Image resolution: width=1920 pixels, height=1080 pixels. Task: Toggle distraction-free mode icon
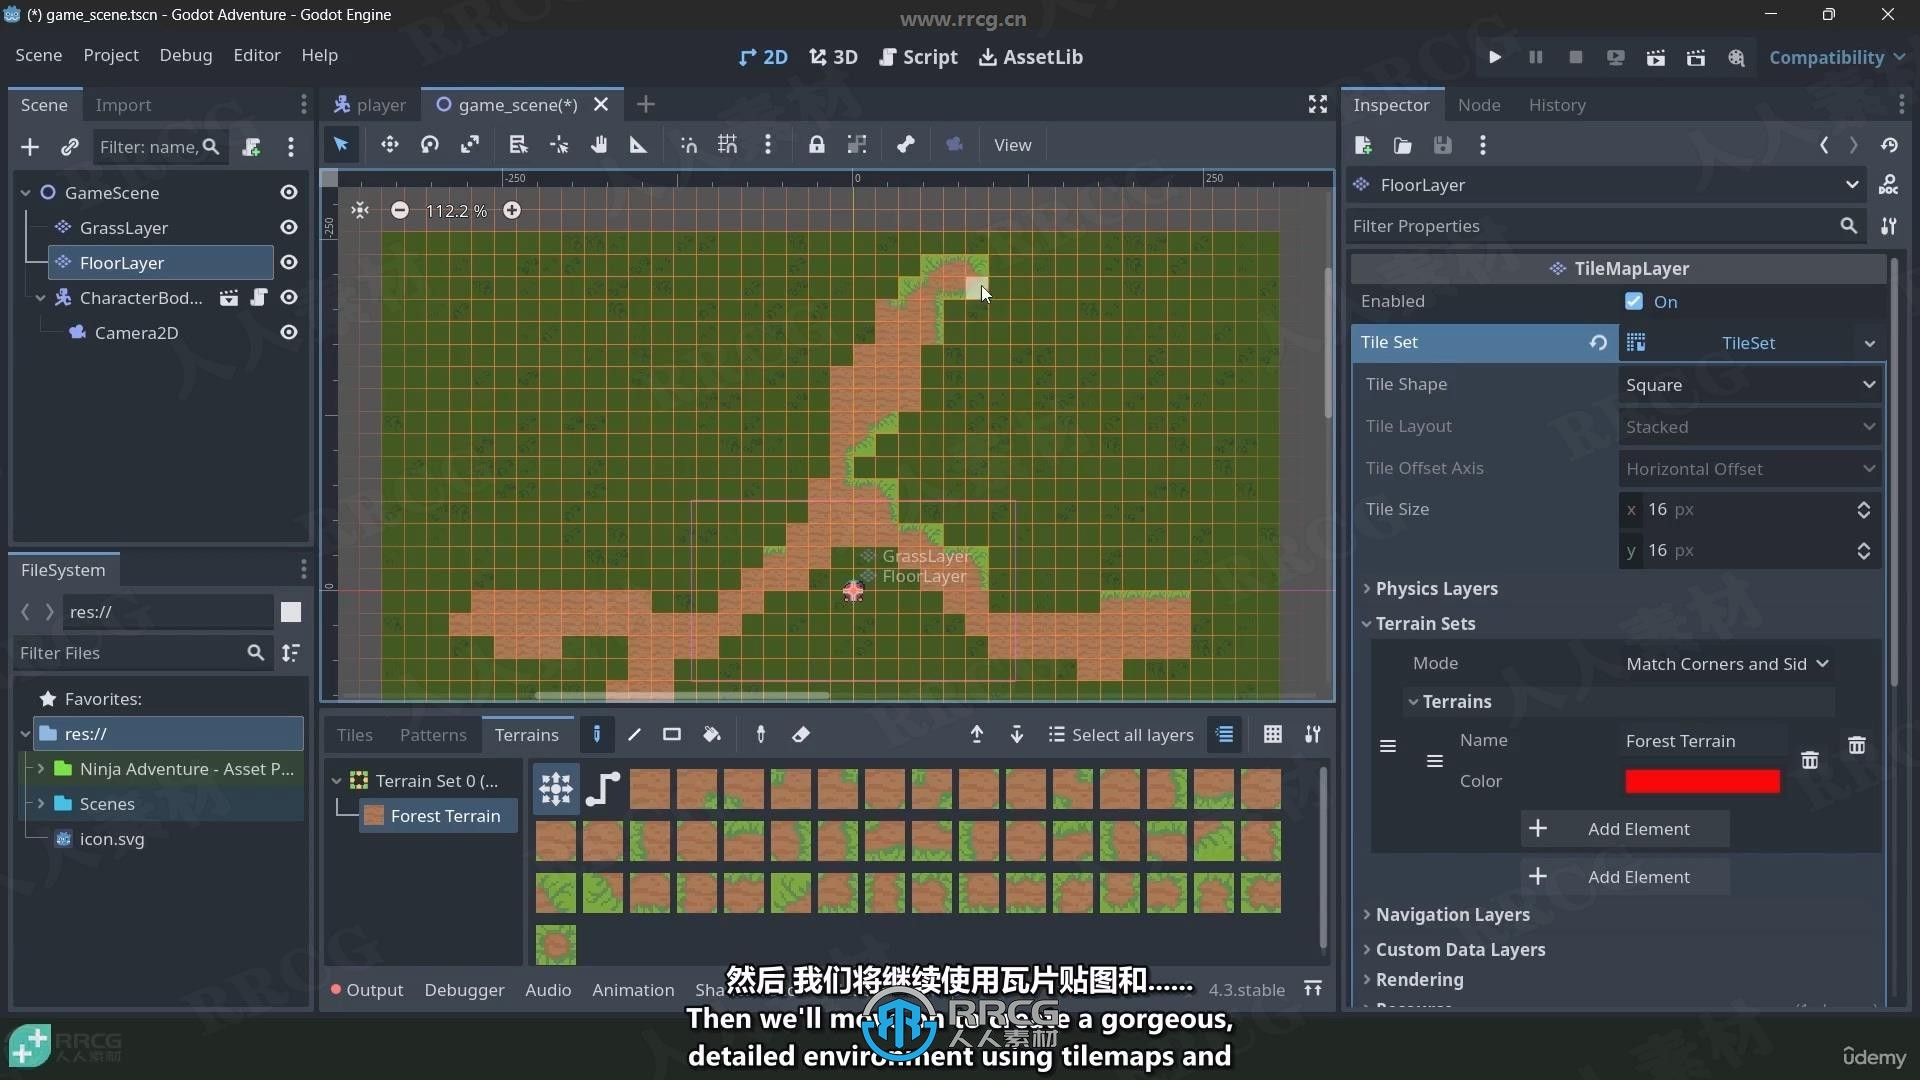pyautogui.click(x=1318, y=104)
